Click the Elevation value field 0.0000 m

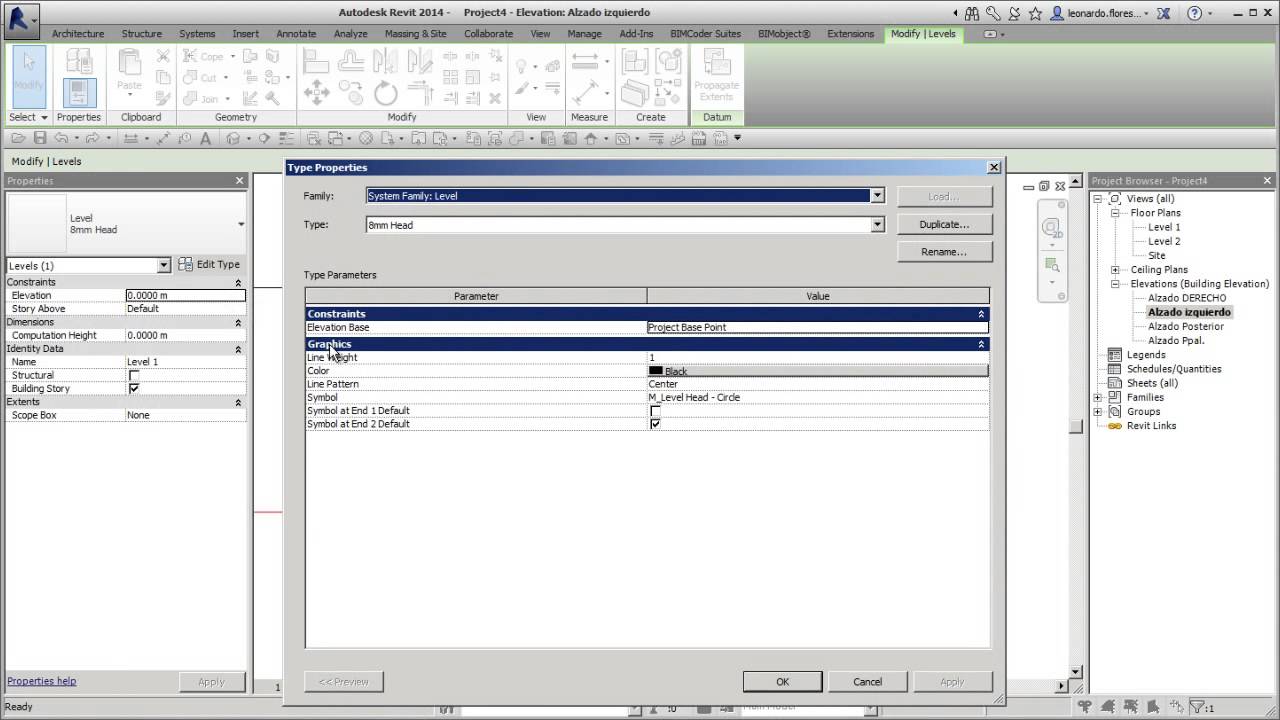click(185, 296)
